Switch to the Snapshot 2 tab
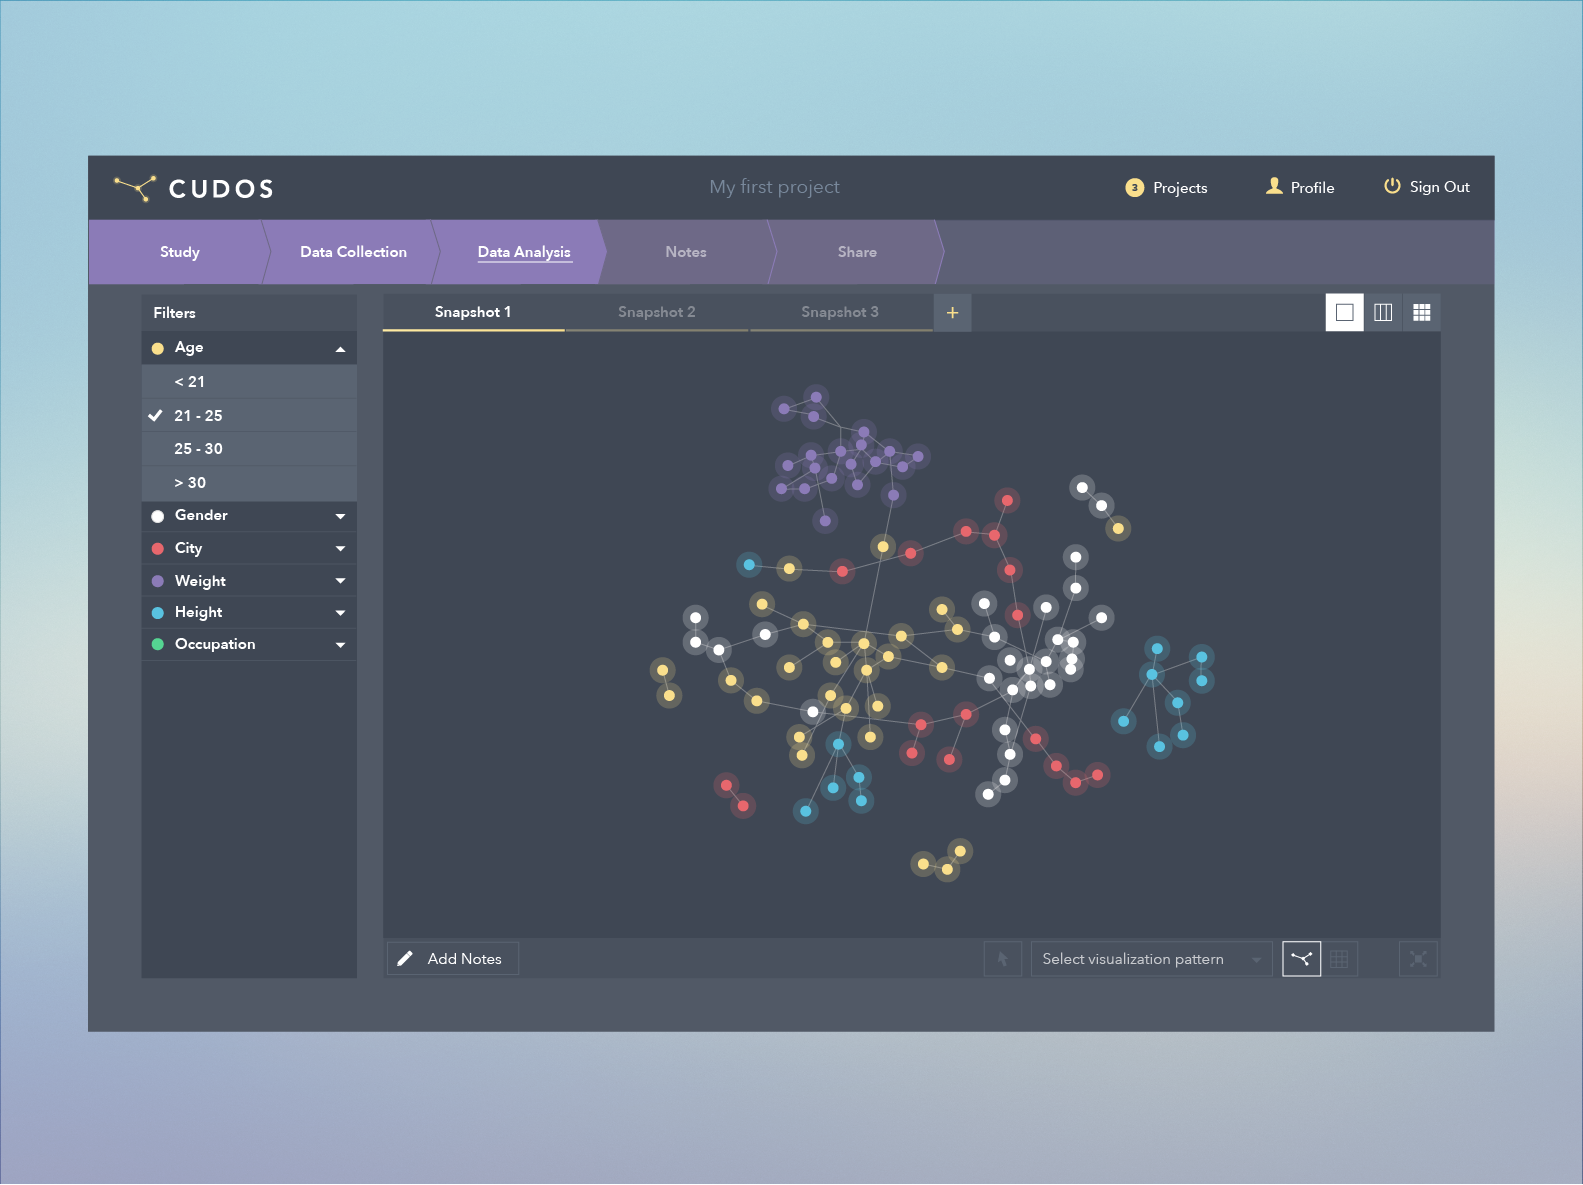The image size is (1583, 1185). pyautogui.click(x=657, y=312)
